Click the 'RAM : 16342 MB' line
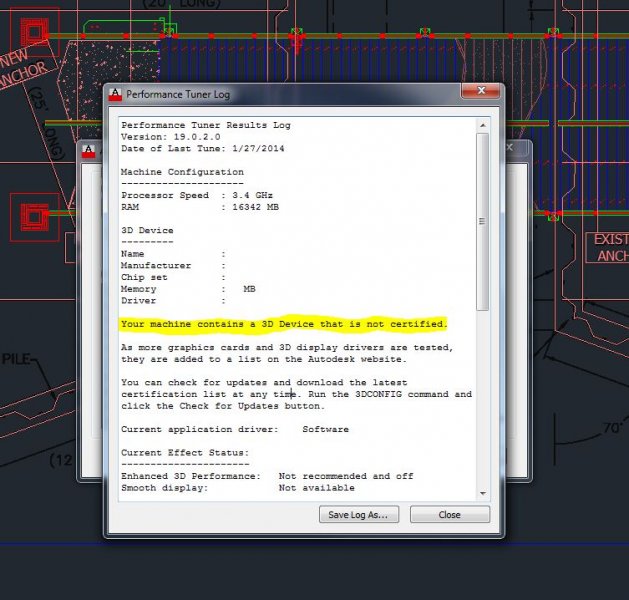 [200, 207]
